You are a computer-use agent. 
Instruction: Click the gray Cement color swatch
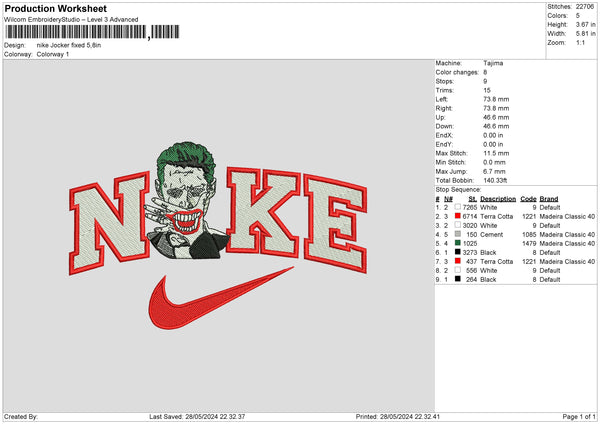point(458,234)
